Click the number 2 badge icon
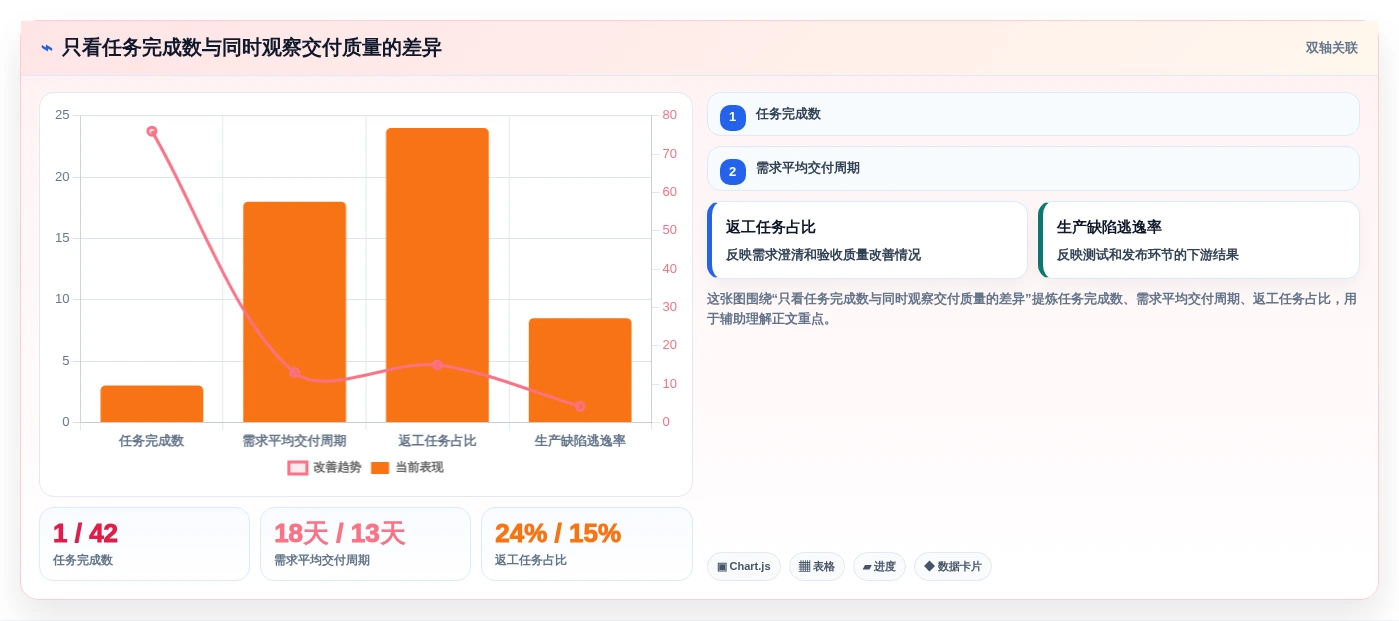Viewport: 1399px width, 621px height. (732, 172)
